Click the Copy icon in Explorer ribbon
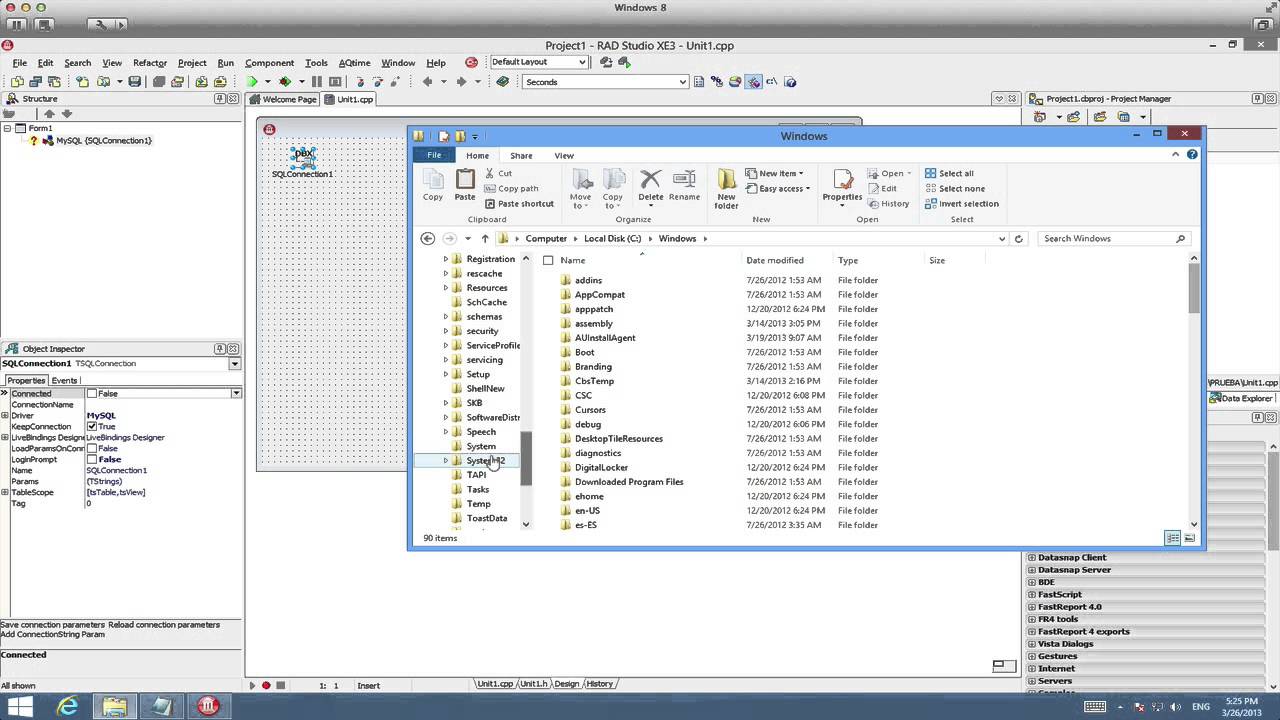 433,180
